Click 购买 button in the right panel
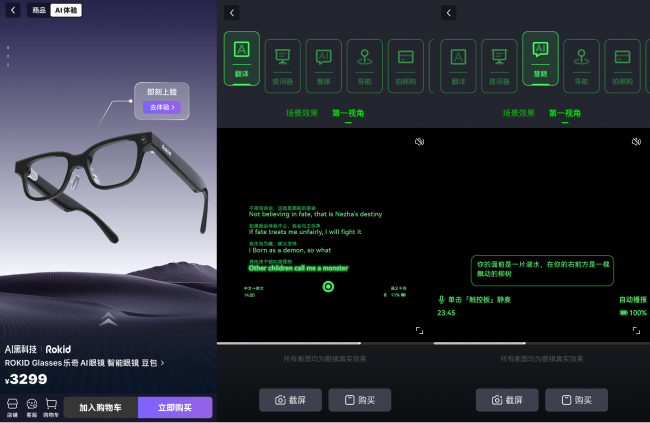Viewport: 650px width, 423px height. click(577, 400)
